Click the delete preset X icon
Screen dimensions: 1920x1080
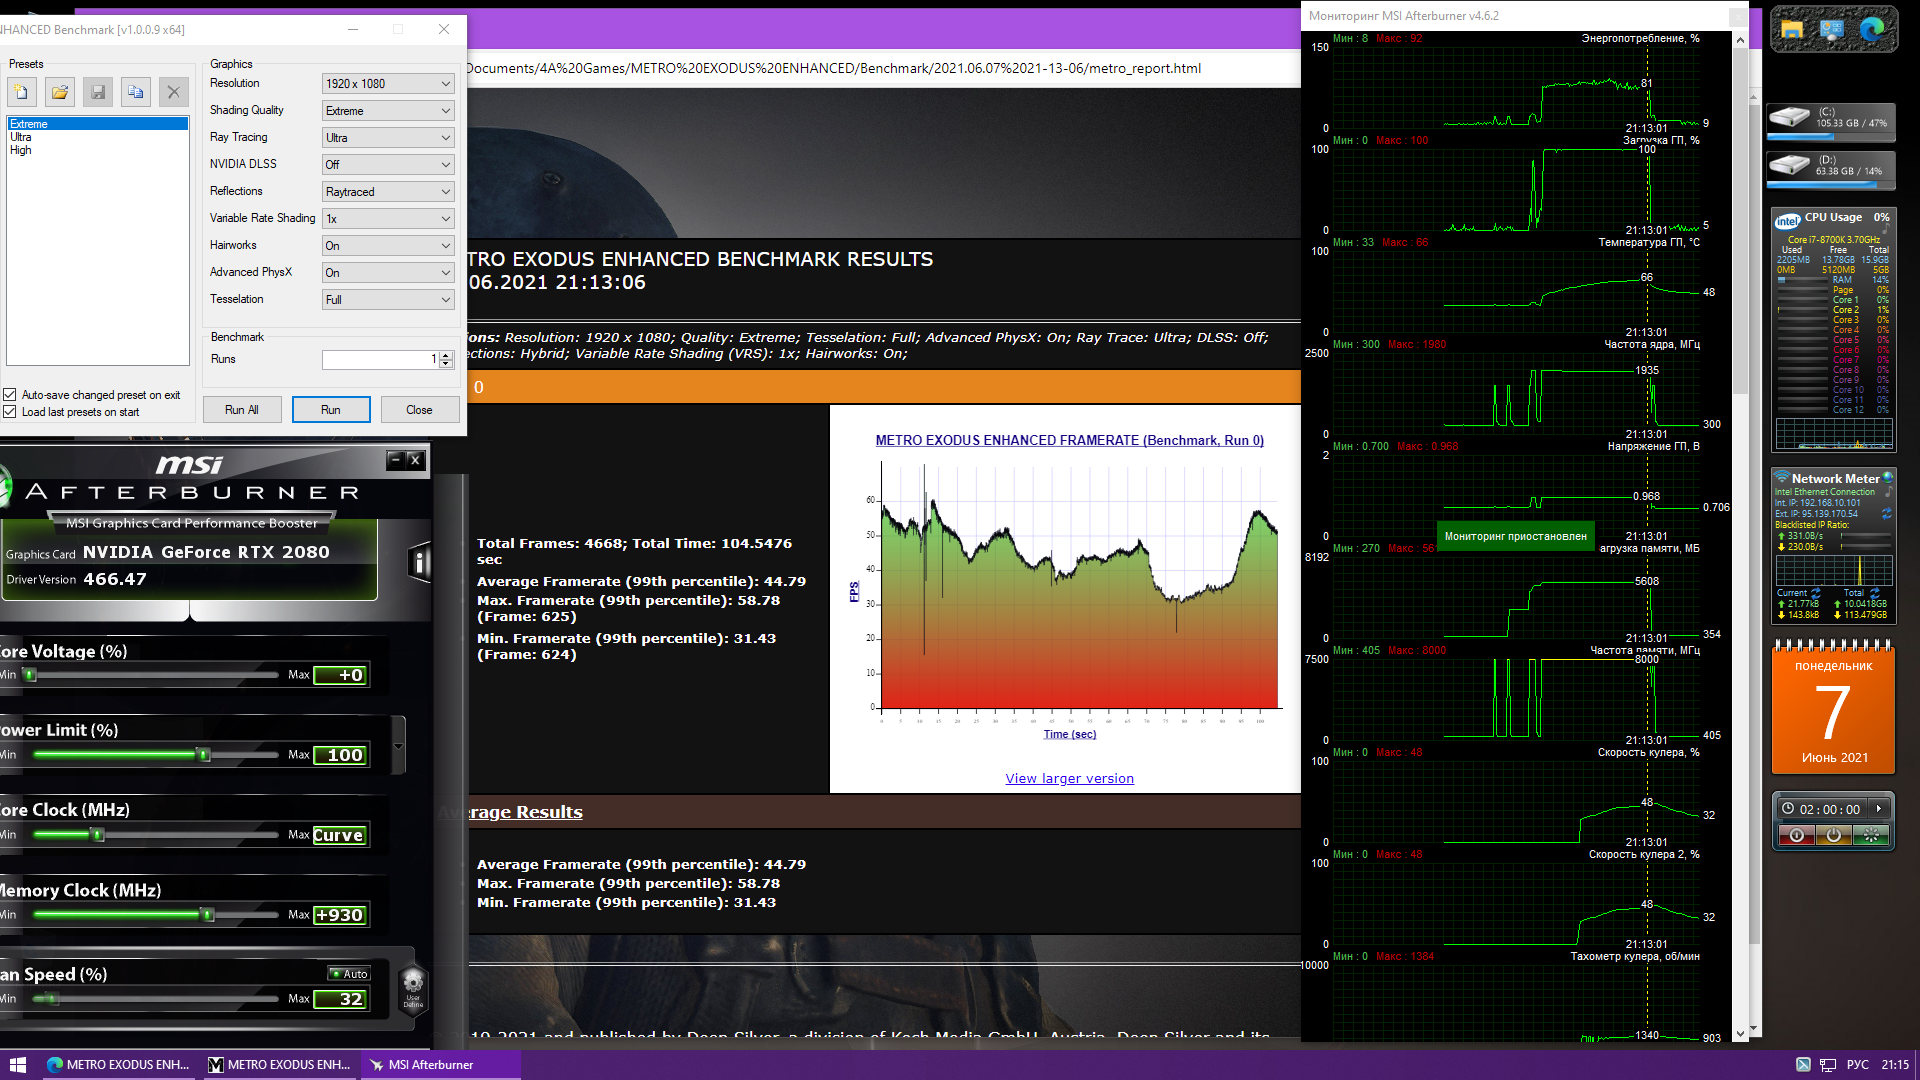coord(173,92)
